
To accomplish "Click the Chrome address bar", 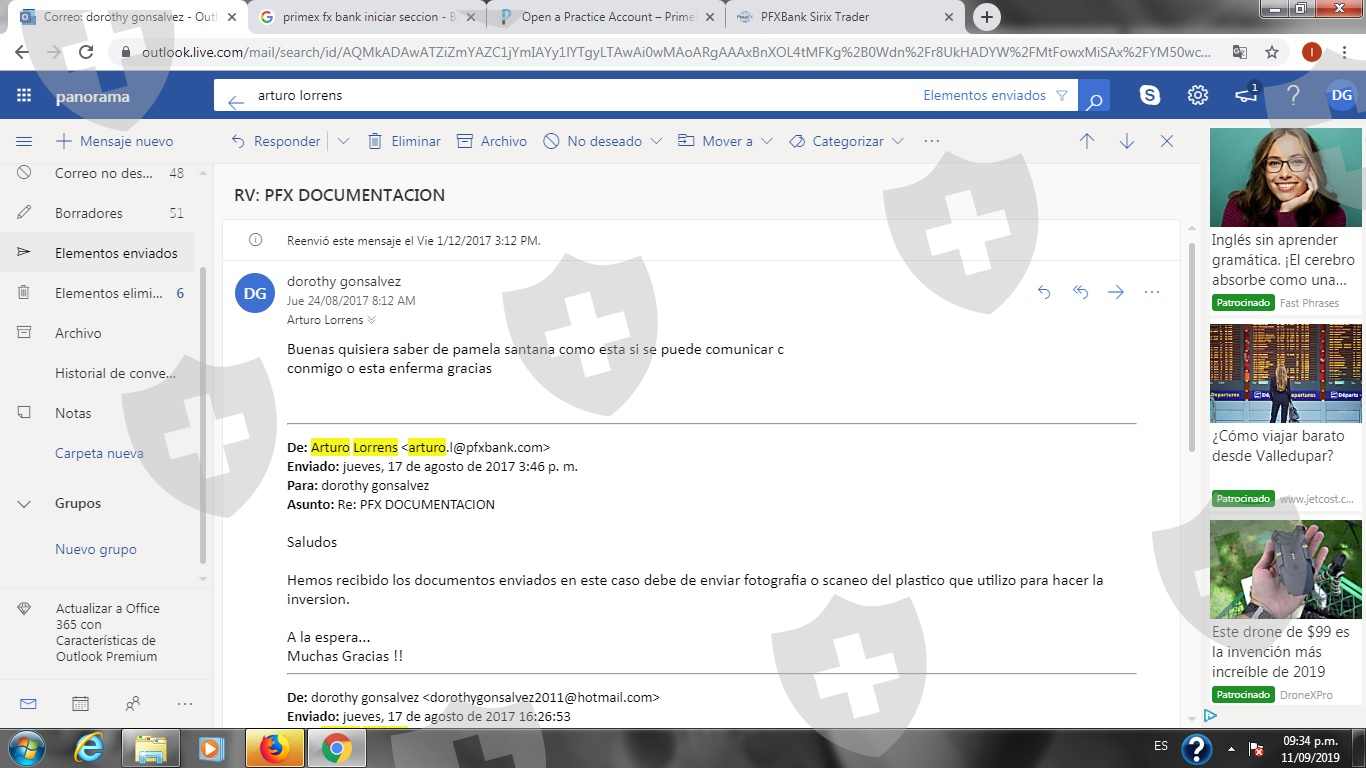I will (x=676, y=52).
